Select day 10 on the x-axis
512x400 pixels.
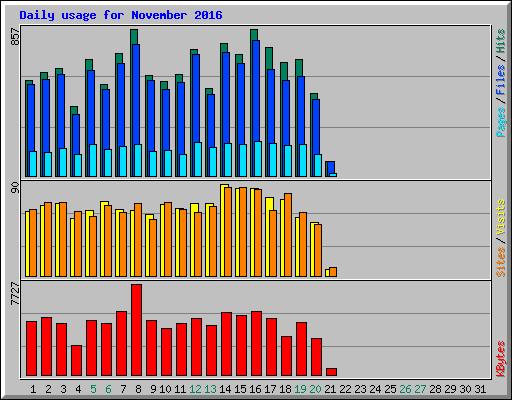165,389
